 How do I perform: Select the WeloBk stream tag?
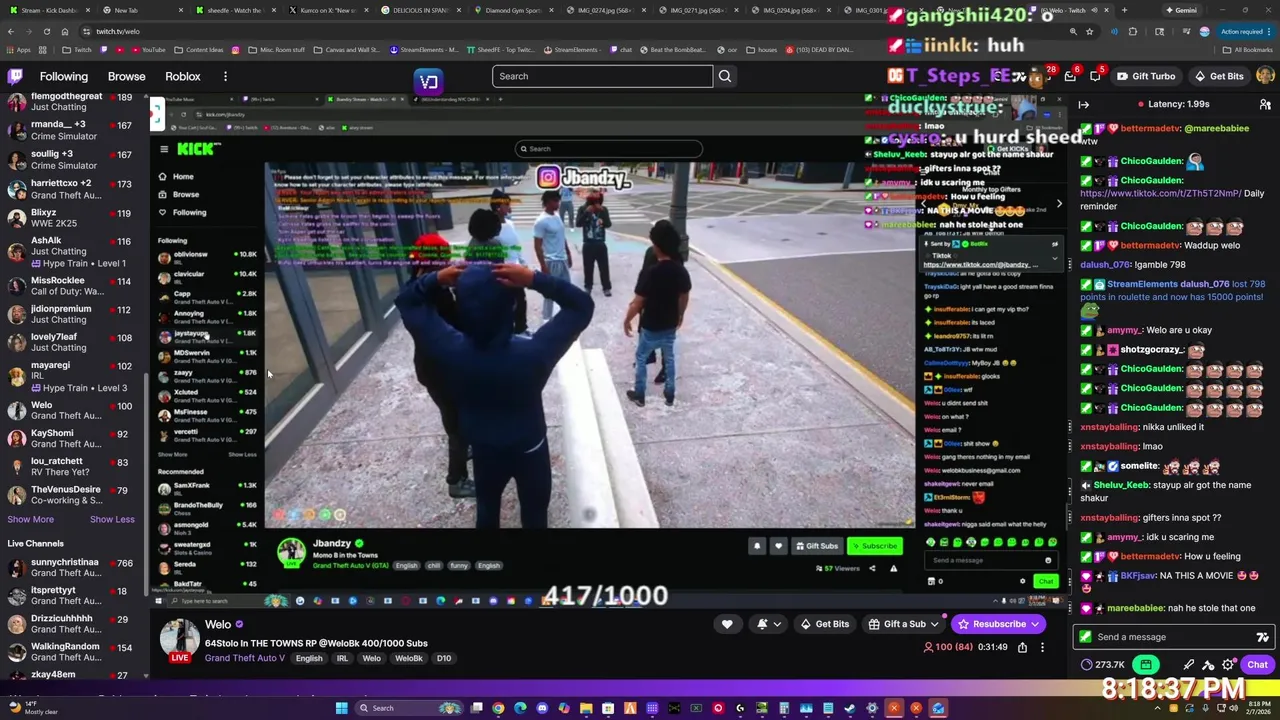[x=409, y=658]
